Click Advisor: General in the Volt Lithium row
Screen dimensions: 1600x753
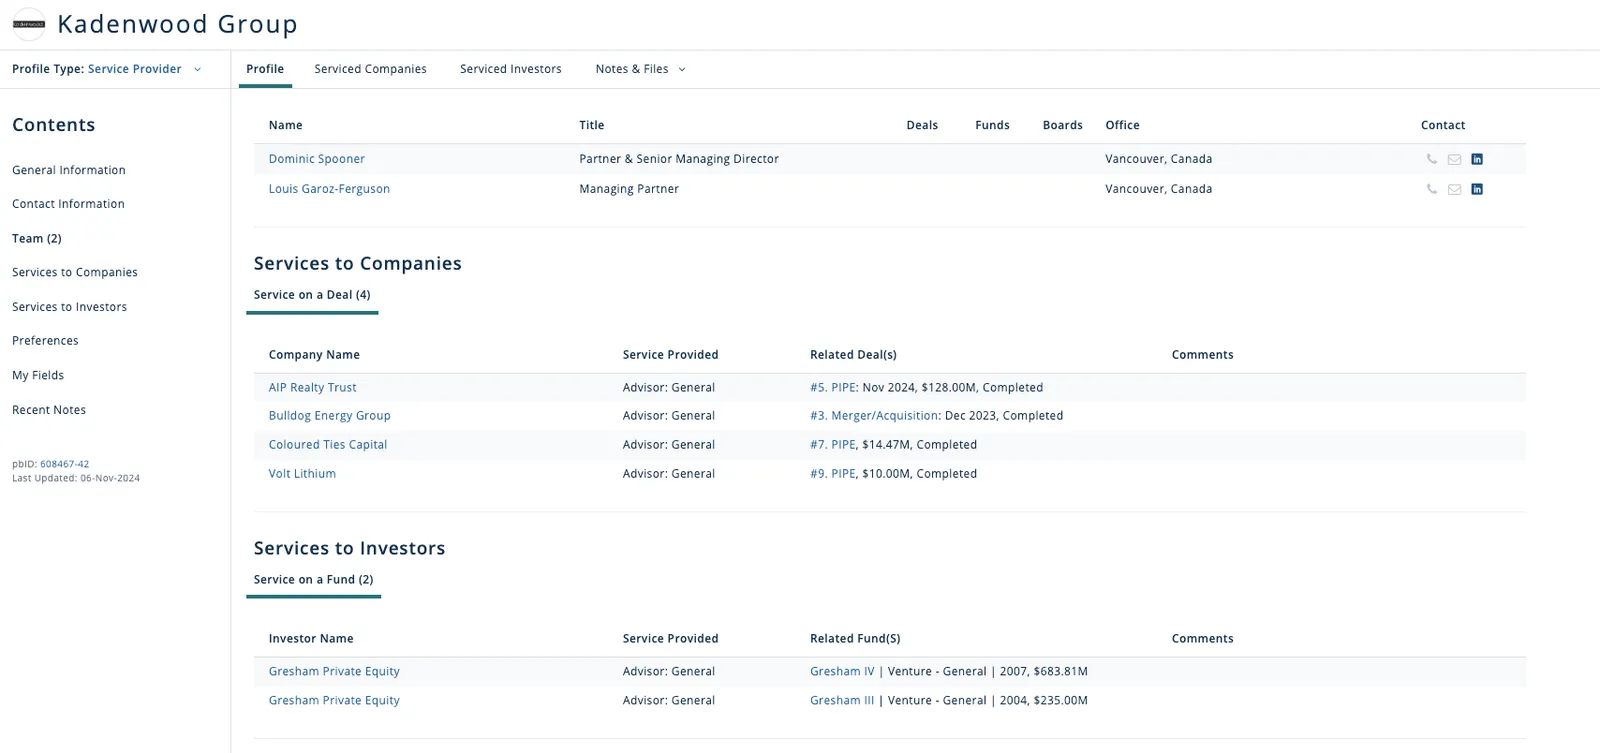(669, 474)
